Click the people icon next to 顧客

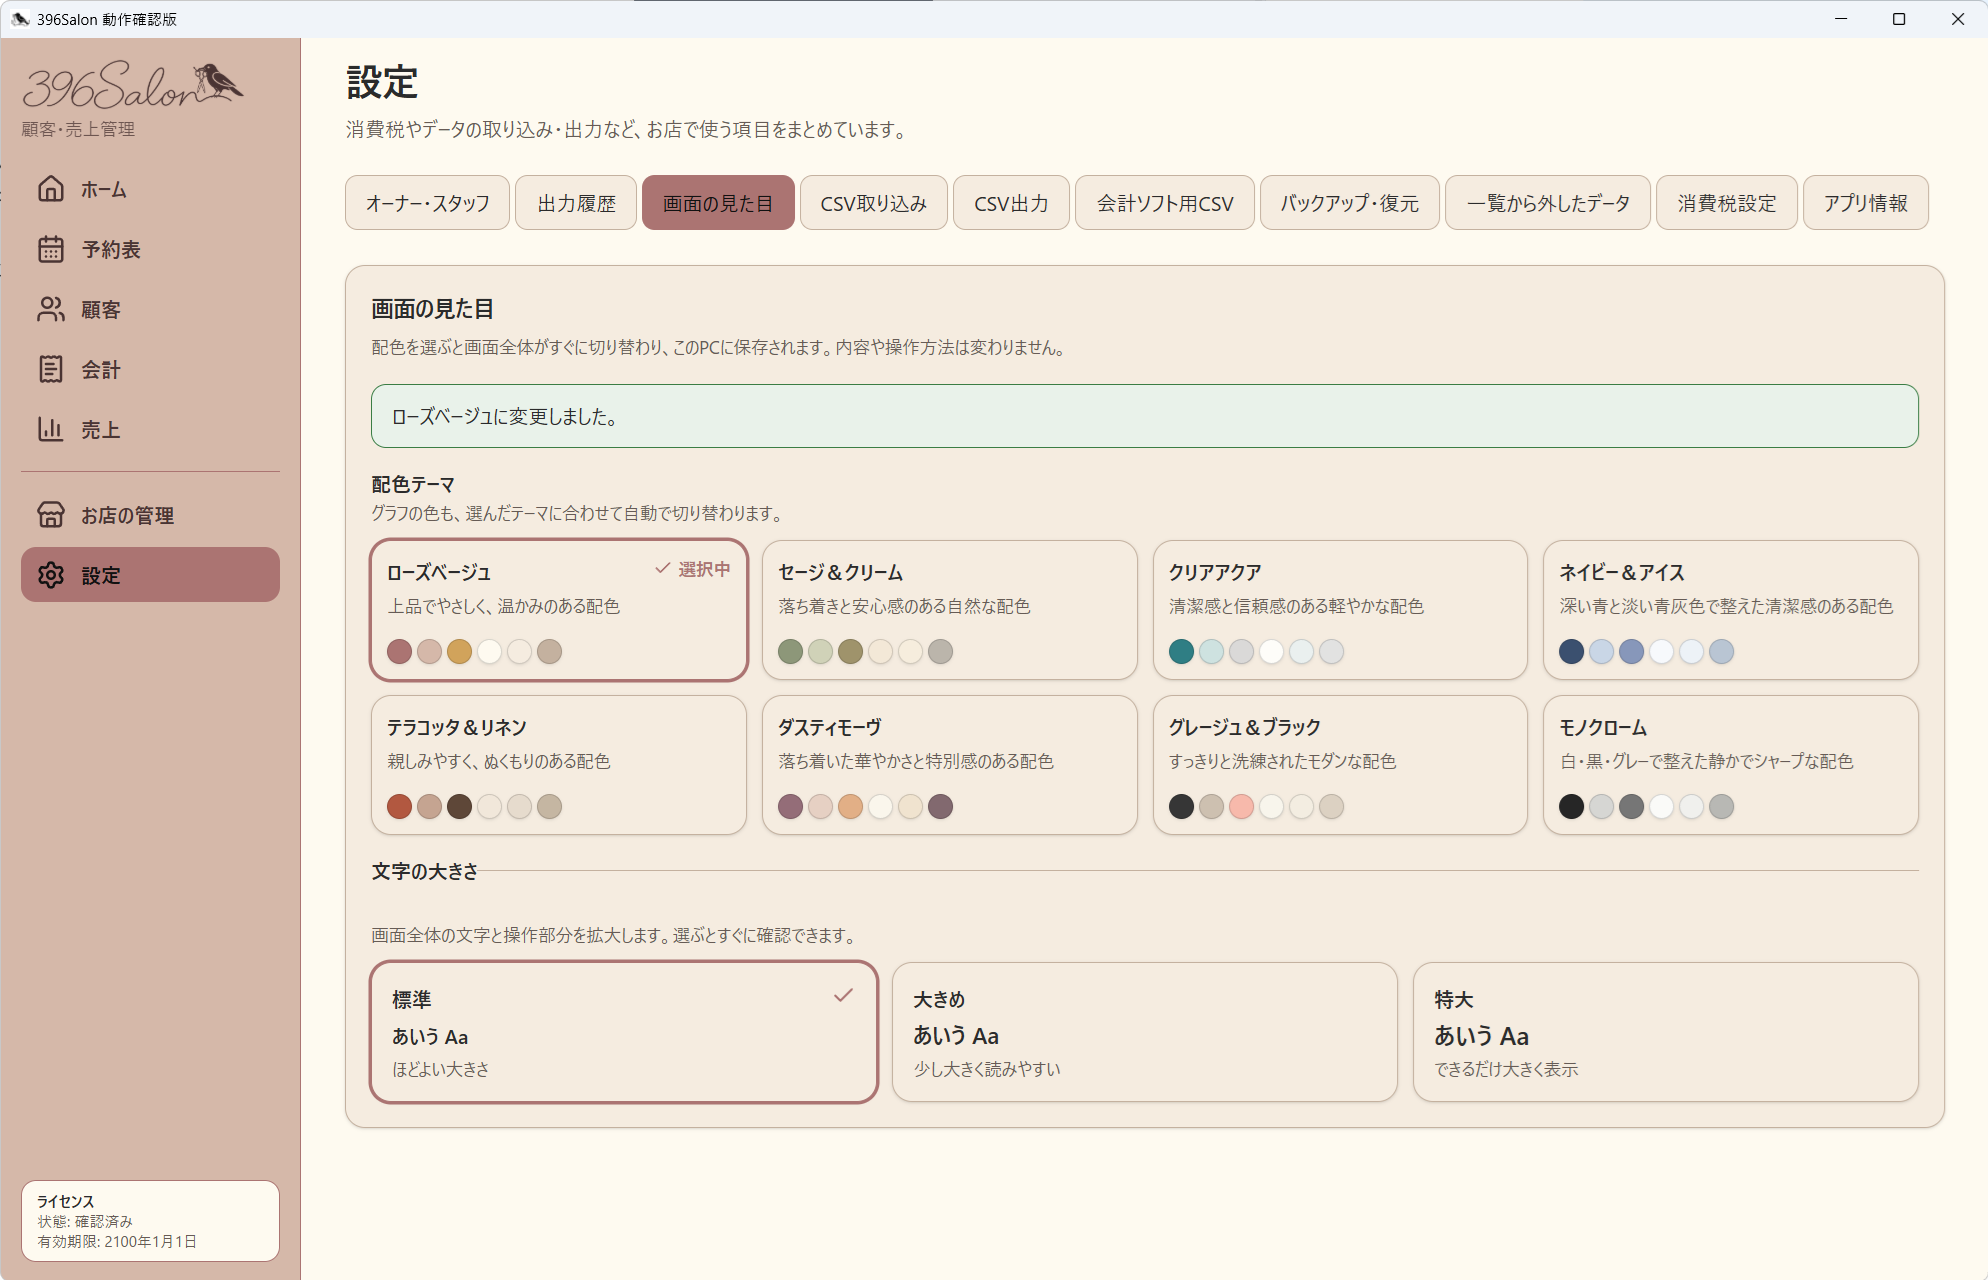51,309
